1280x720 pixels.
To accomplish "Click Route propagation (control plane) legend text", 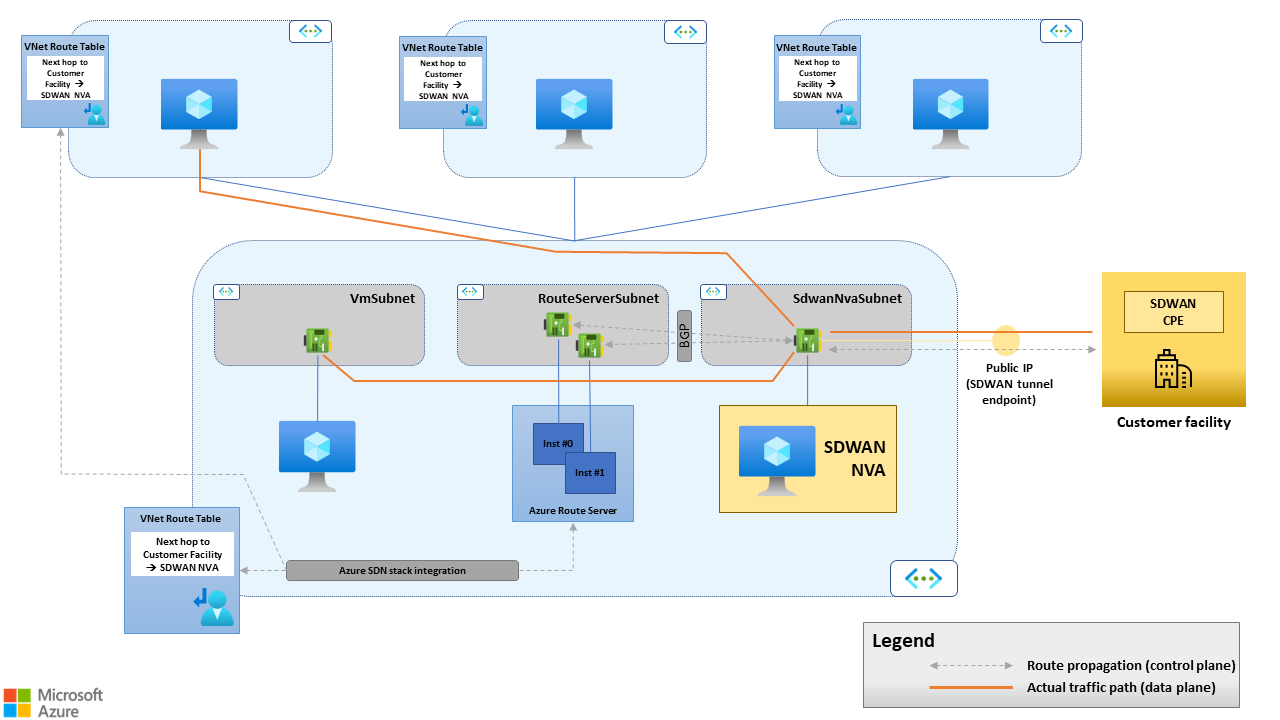I will tap(1131, 666).
